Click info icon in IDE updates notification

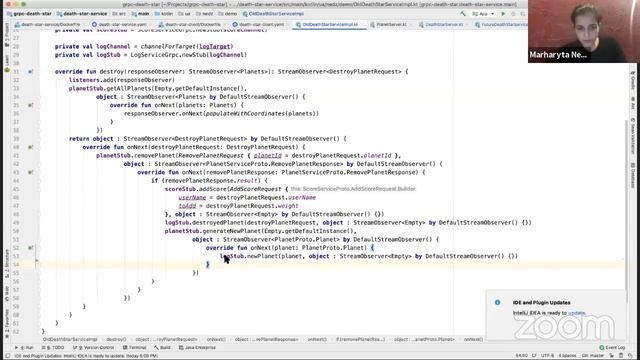497,302
